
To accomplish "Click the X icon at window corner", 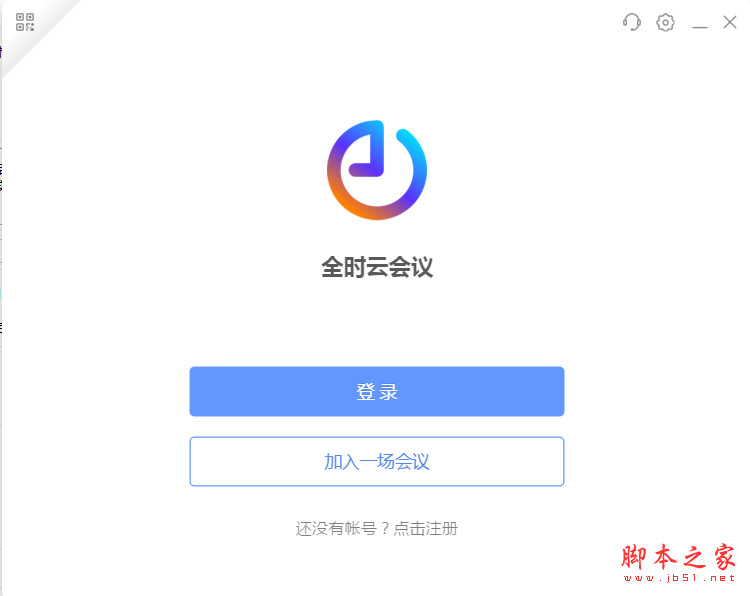I will 730,22.
